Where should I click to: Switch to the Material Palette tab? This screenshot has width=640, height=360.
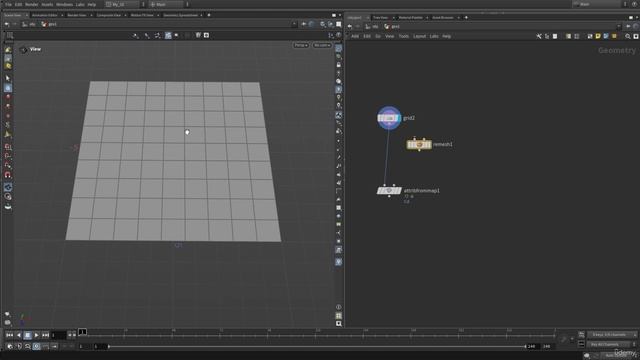(411, 18)
